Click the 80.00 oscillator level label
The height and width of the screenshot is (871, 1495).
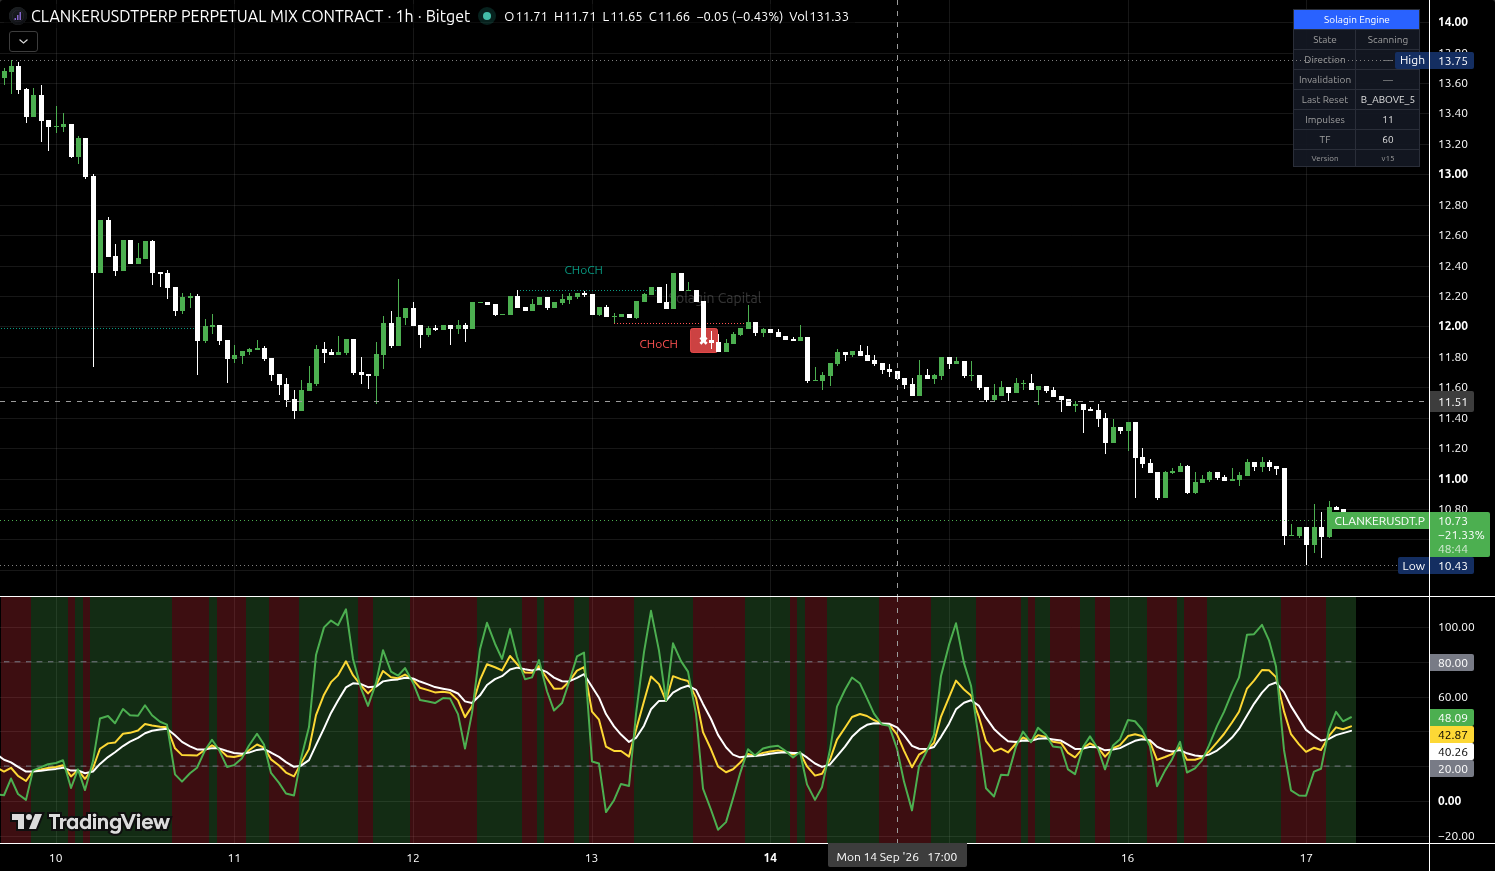[1452, 663]
